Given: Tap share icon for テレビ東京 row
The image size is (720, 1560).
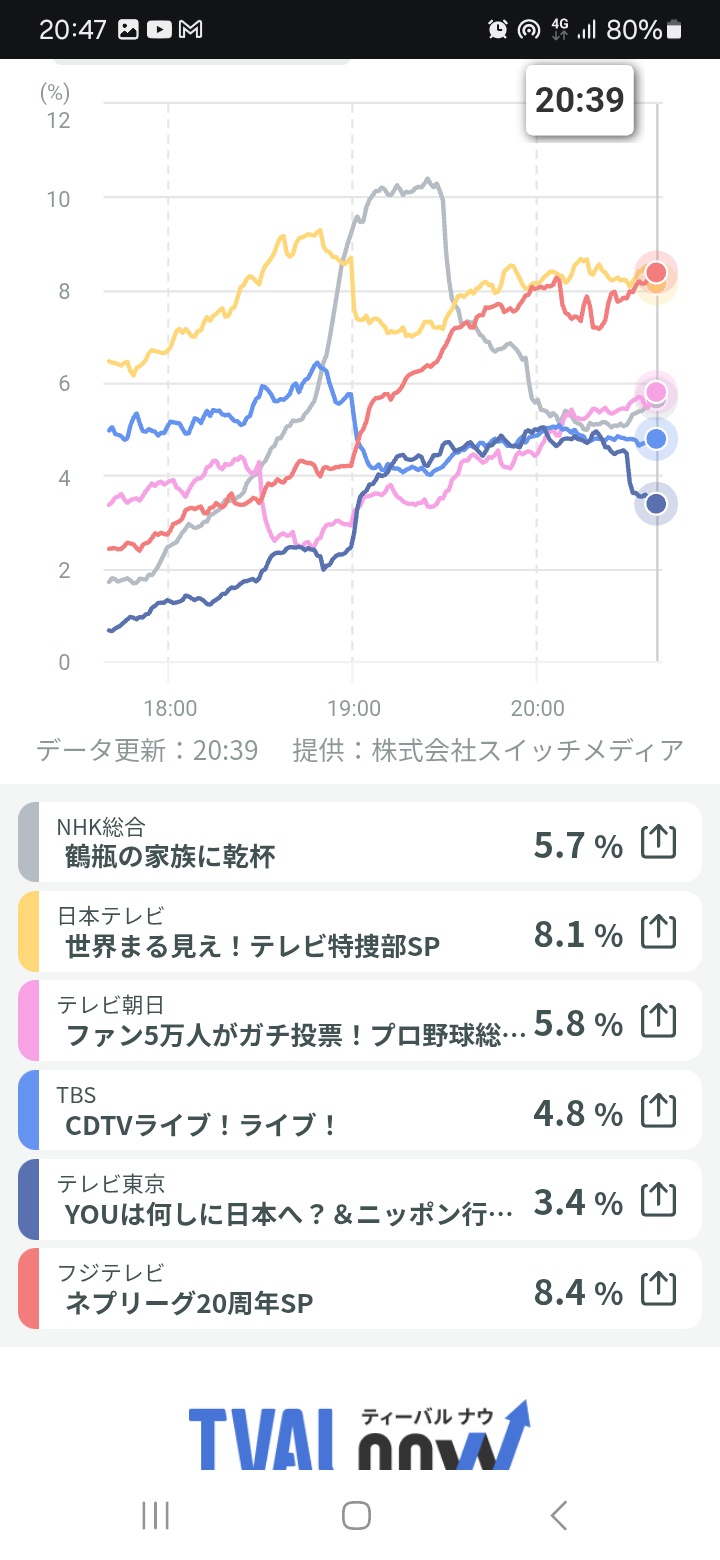Looking at the screenshot, I should [658, 1200].
